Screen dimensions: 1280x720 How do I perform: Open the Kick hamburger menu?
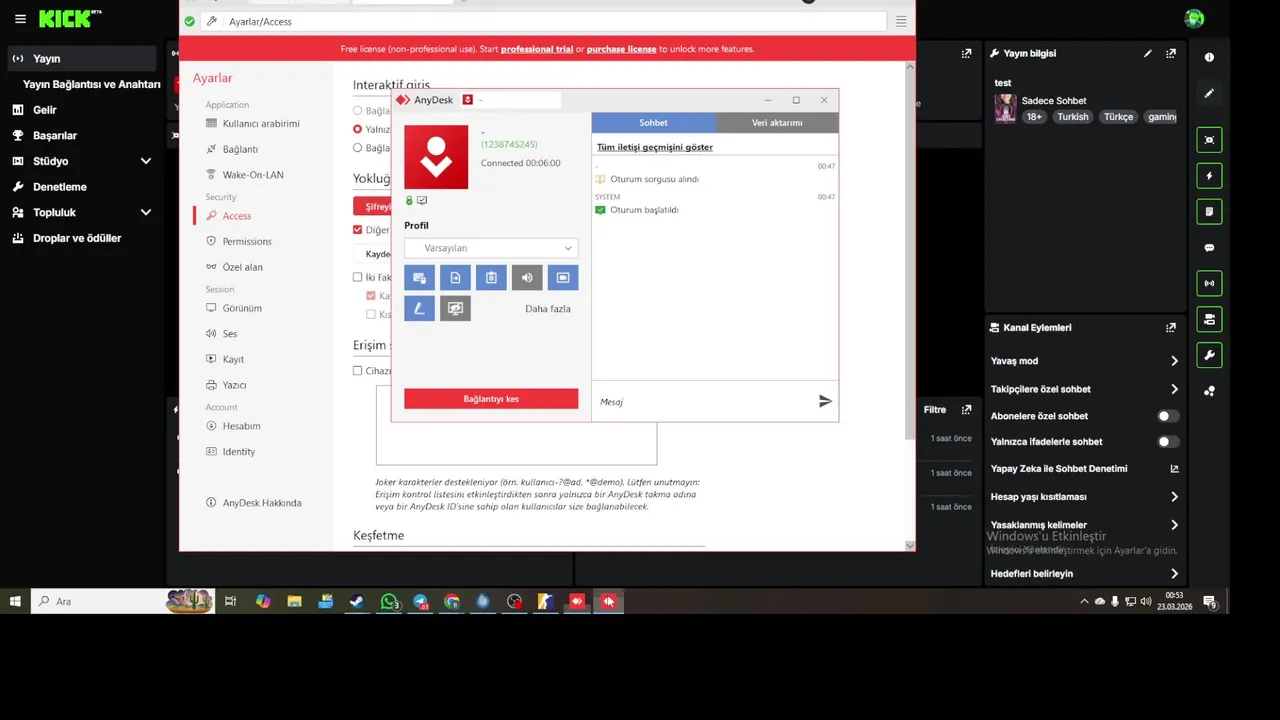(x=20, y=19)
